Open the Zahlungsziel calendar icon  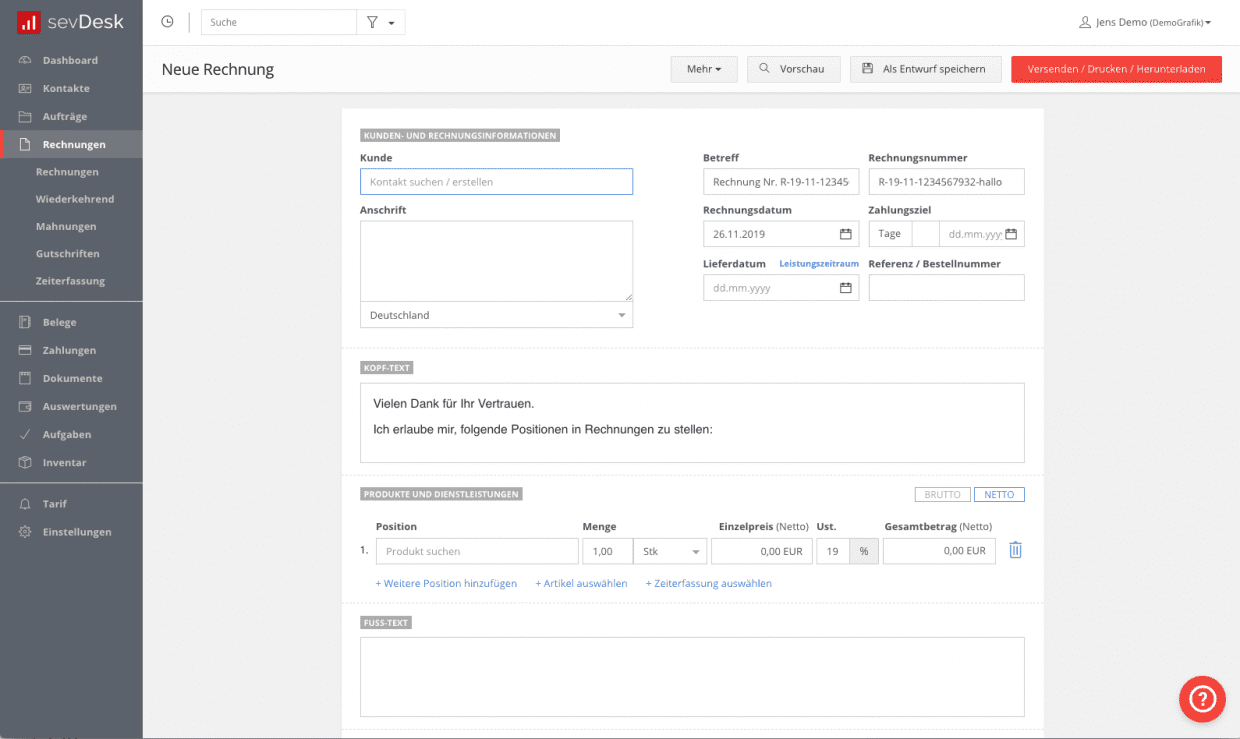click(x=1011, y=234)
